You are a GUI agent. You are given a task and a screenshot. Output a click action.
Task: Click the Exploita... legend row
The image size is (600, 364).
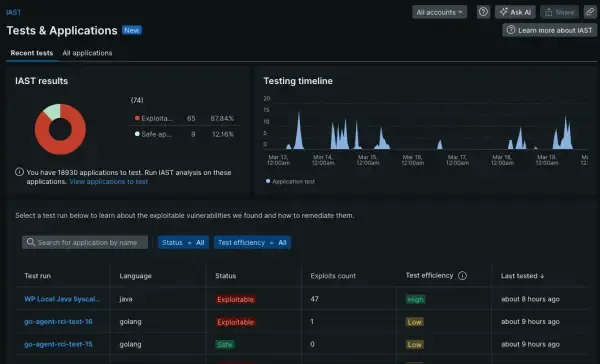(x=184, y=118)
